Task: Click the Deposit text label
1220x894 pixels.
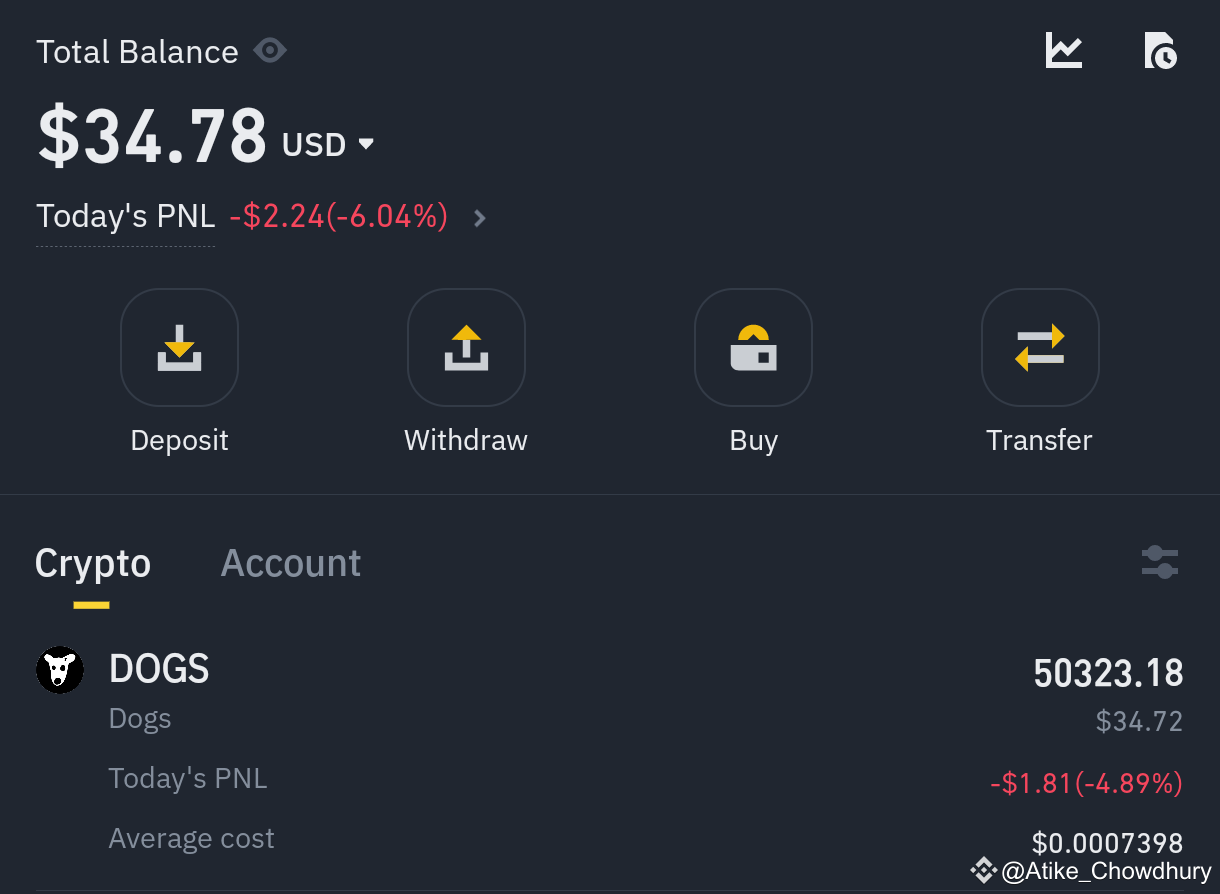Action: tap(180, 440)
